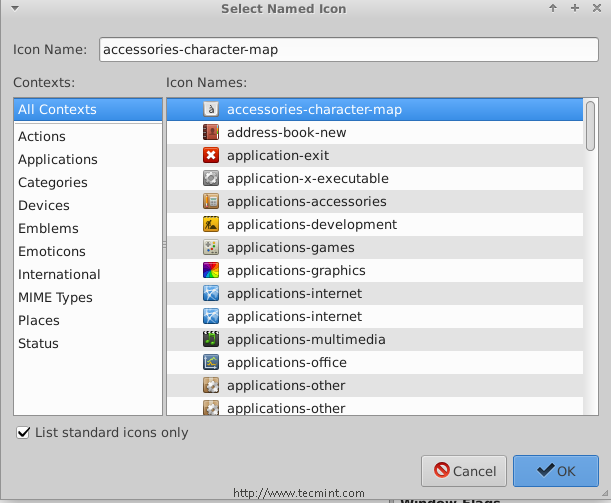The width and height of the screenshot is (611, 503).
Task: Select the applications-games icon
Action: click(210, 247)
